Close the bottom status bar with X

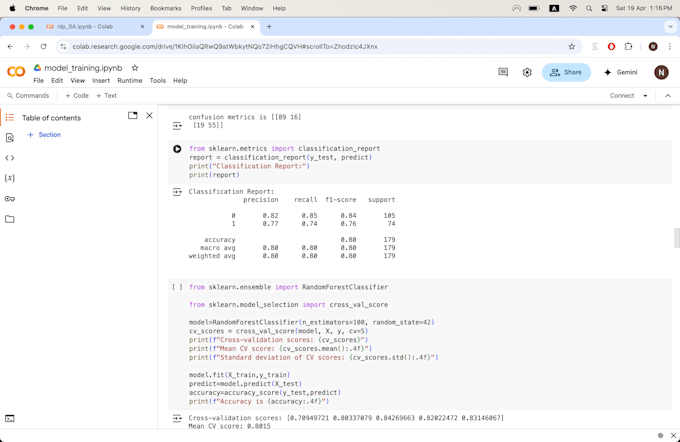coord(673,435)
